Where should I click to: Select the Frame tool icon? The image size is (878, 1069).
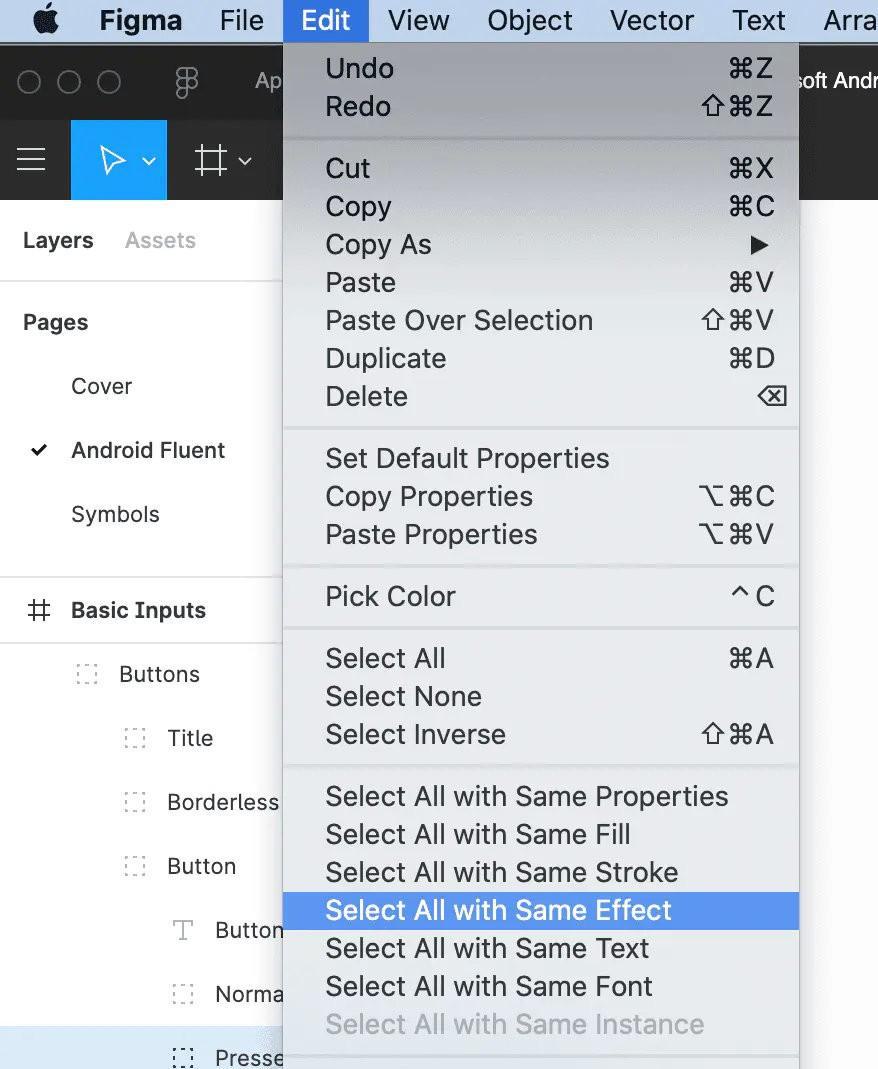210,160
